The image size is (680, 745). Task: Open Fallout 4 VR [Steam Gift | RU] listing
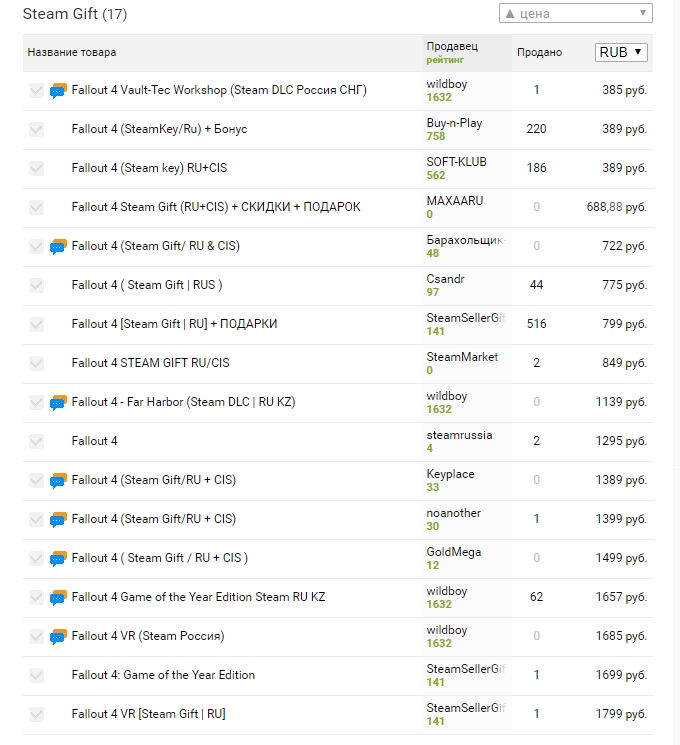148,714
